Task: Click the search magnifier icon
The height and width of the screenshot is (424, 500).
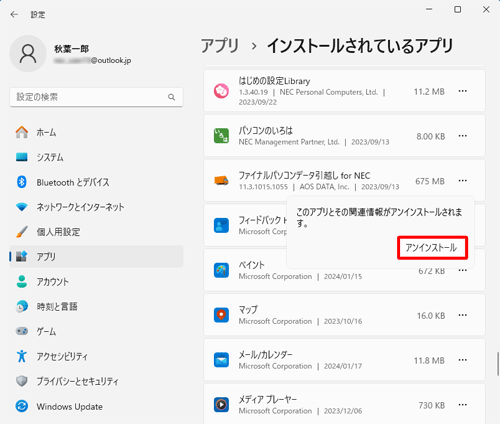Action: click(171, 97)
